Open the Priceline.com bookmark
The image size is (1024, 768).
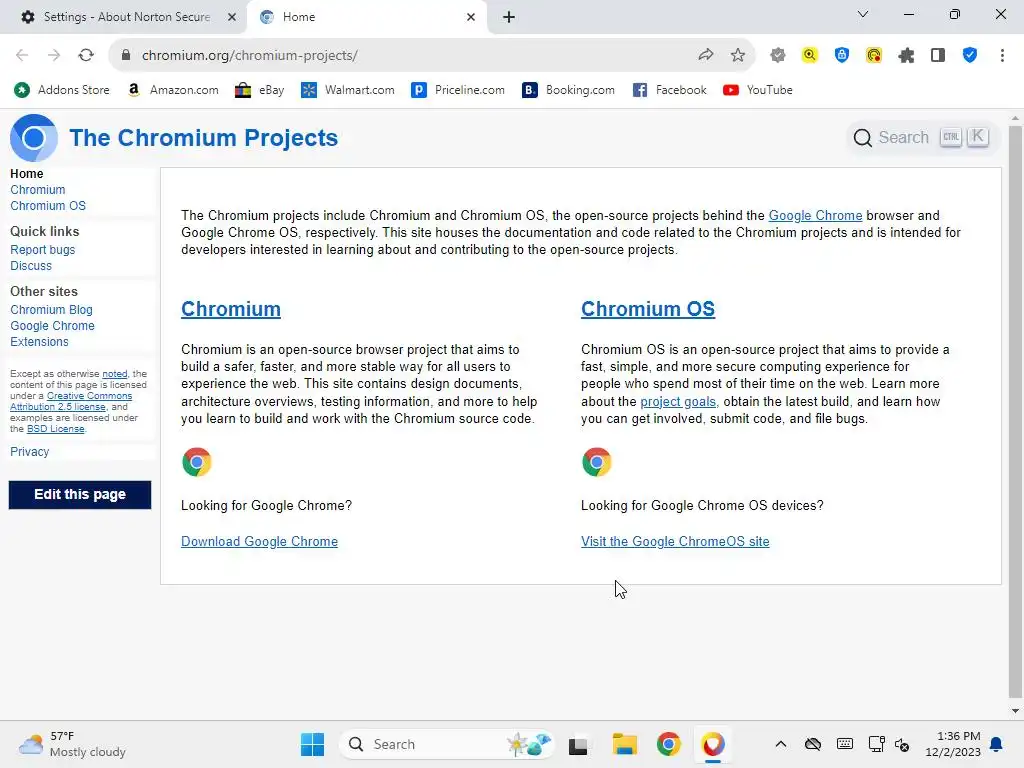click(x=458, y=90)
